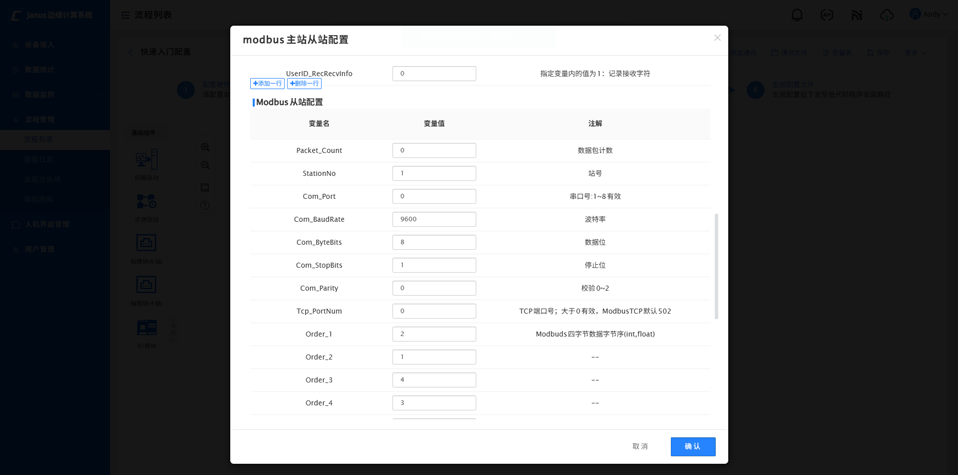Click the Com_Port value input
Screen dimensions: 958x475
point(434,196)
